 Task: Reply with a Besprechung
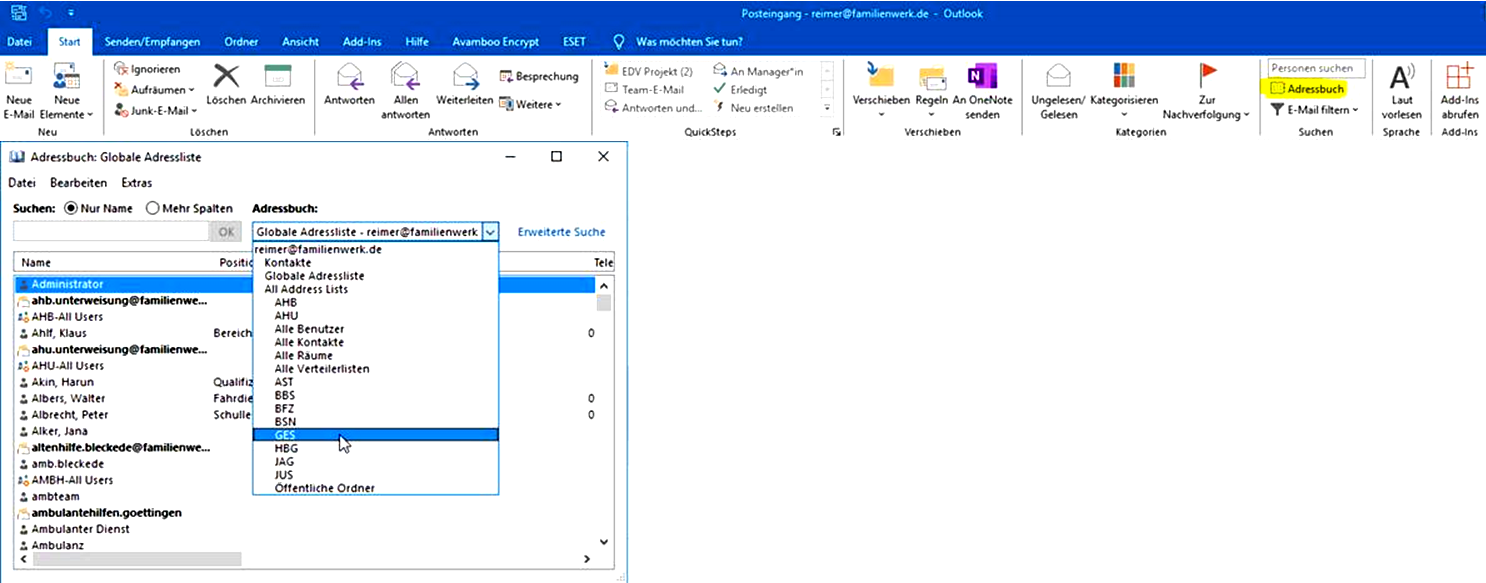click(x=540, y=76)
